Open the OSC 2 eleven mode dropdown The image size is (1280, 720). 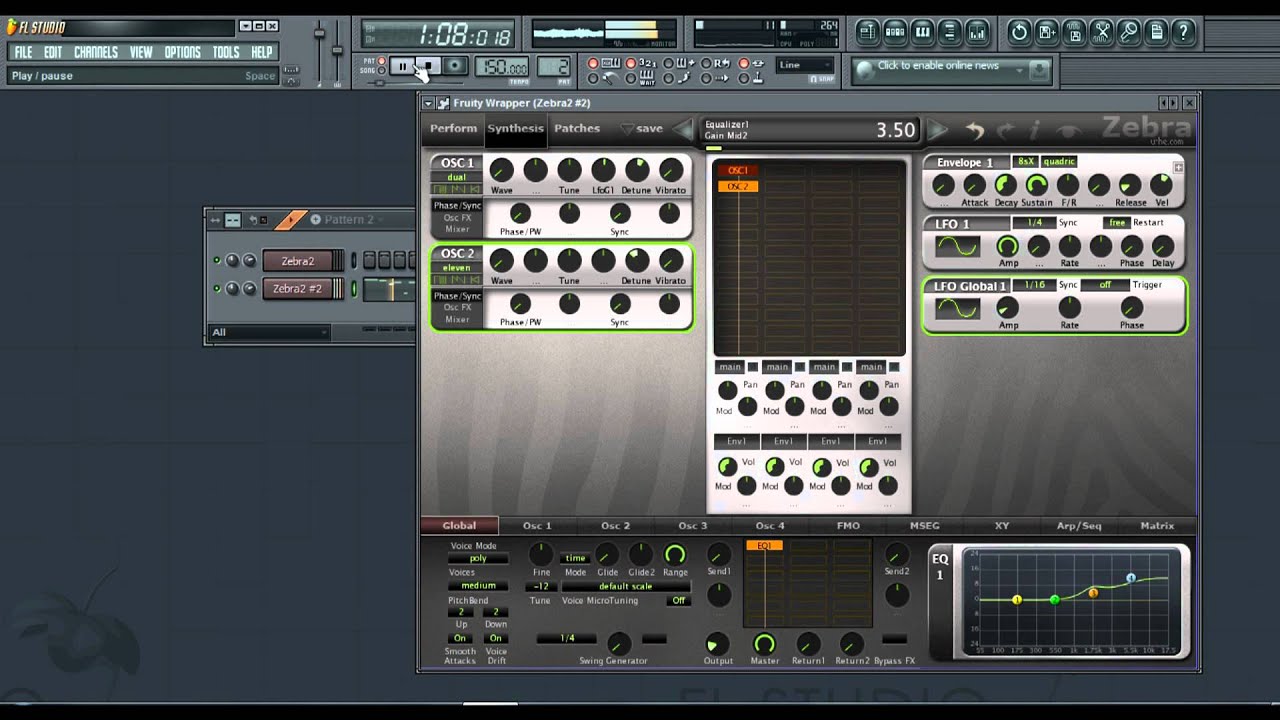tap(456, 268)
